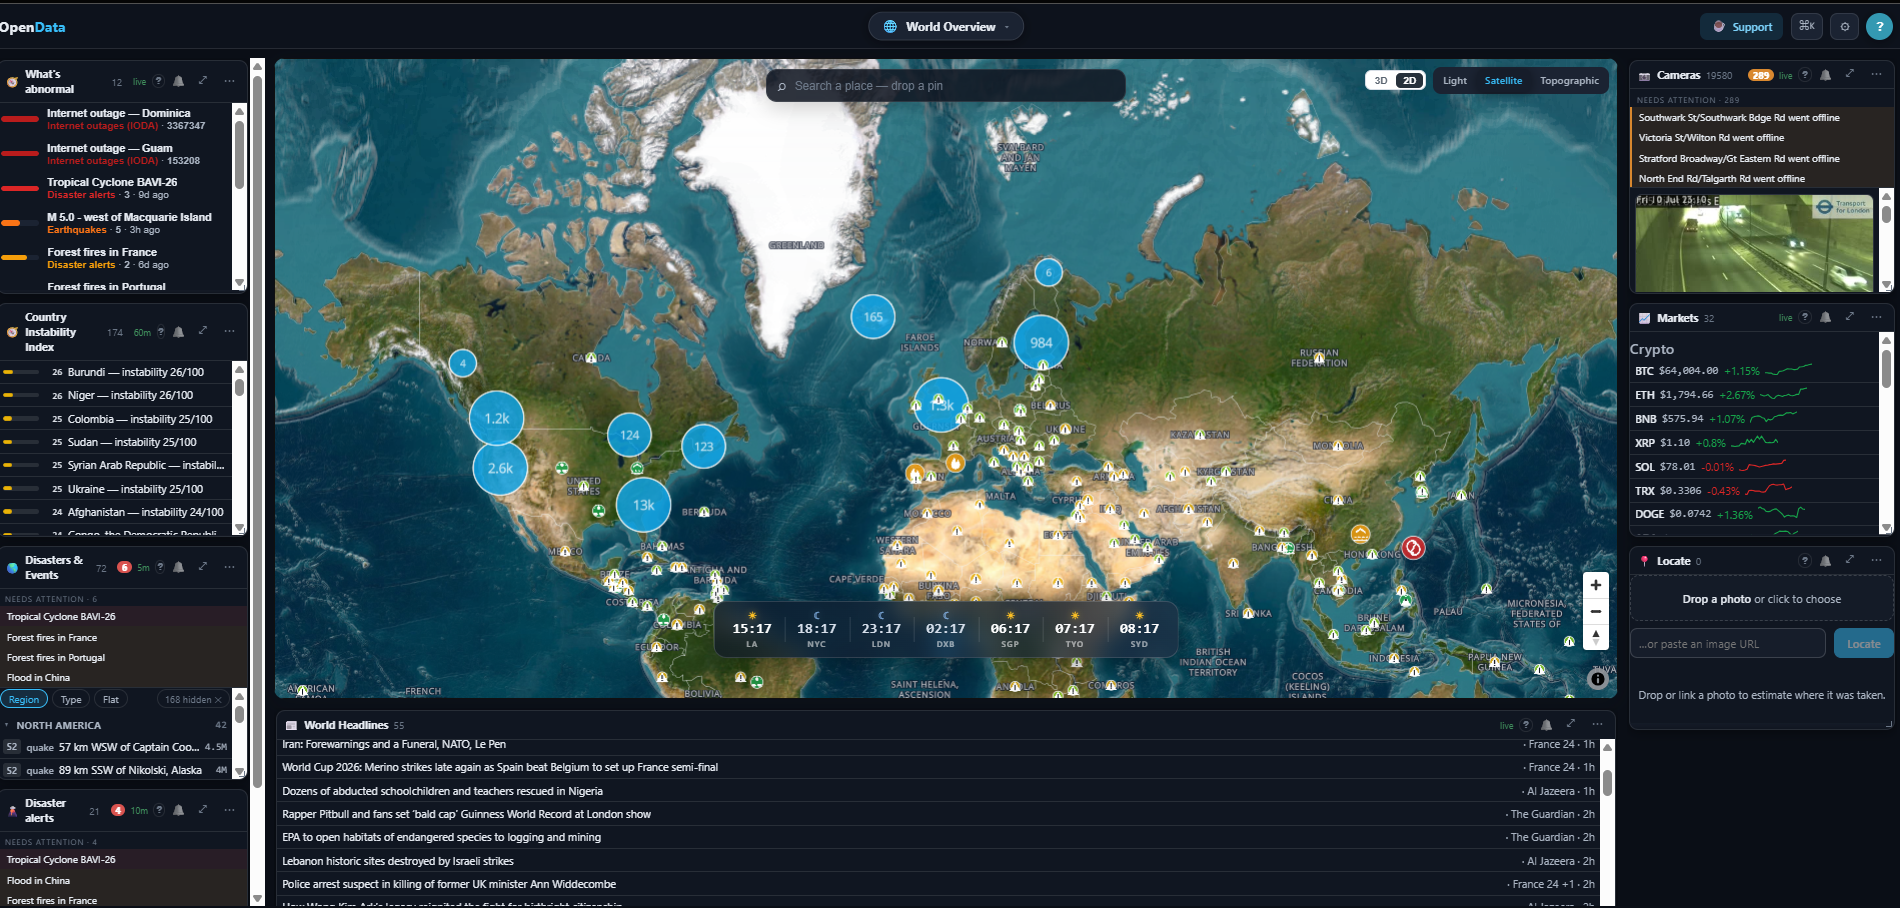
Task: Click the map place search field
Action: [x=946, y=86]
